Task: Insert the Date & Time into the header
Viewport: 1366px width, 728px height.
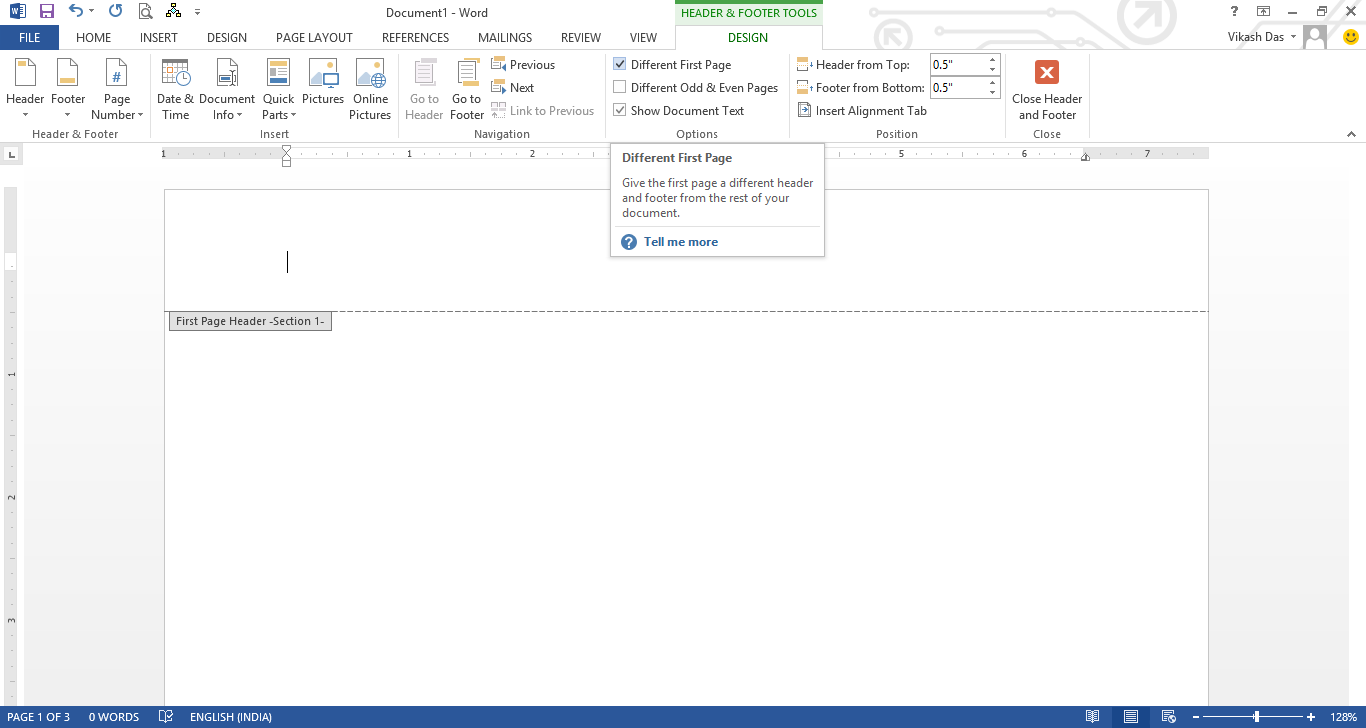Action: coord(175,89)
